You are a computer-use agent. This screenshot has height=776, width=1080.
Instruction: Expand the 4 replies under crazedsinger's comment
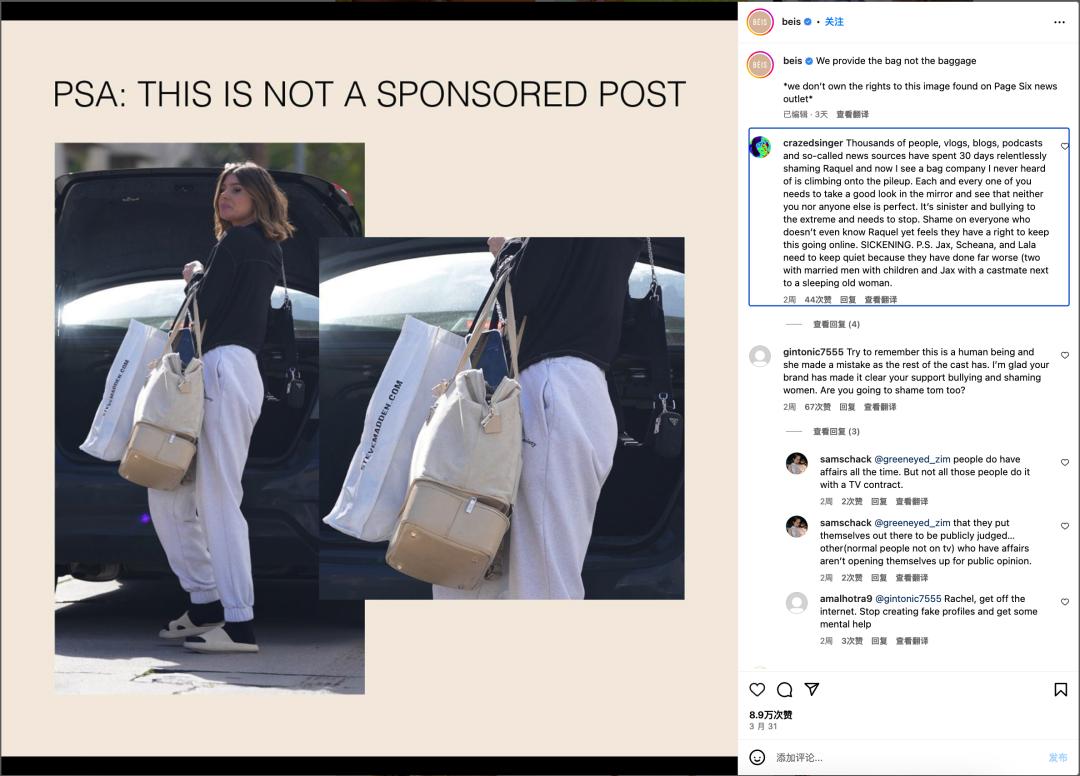coord(836,324)
